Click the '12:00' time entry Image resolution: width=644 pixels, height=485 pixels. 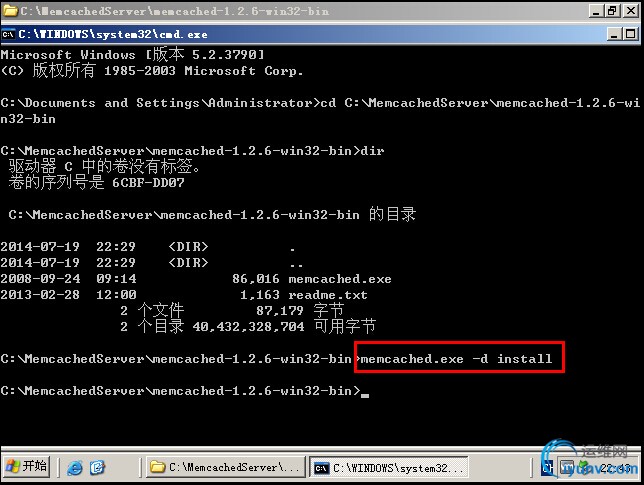point(116,295)
